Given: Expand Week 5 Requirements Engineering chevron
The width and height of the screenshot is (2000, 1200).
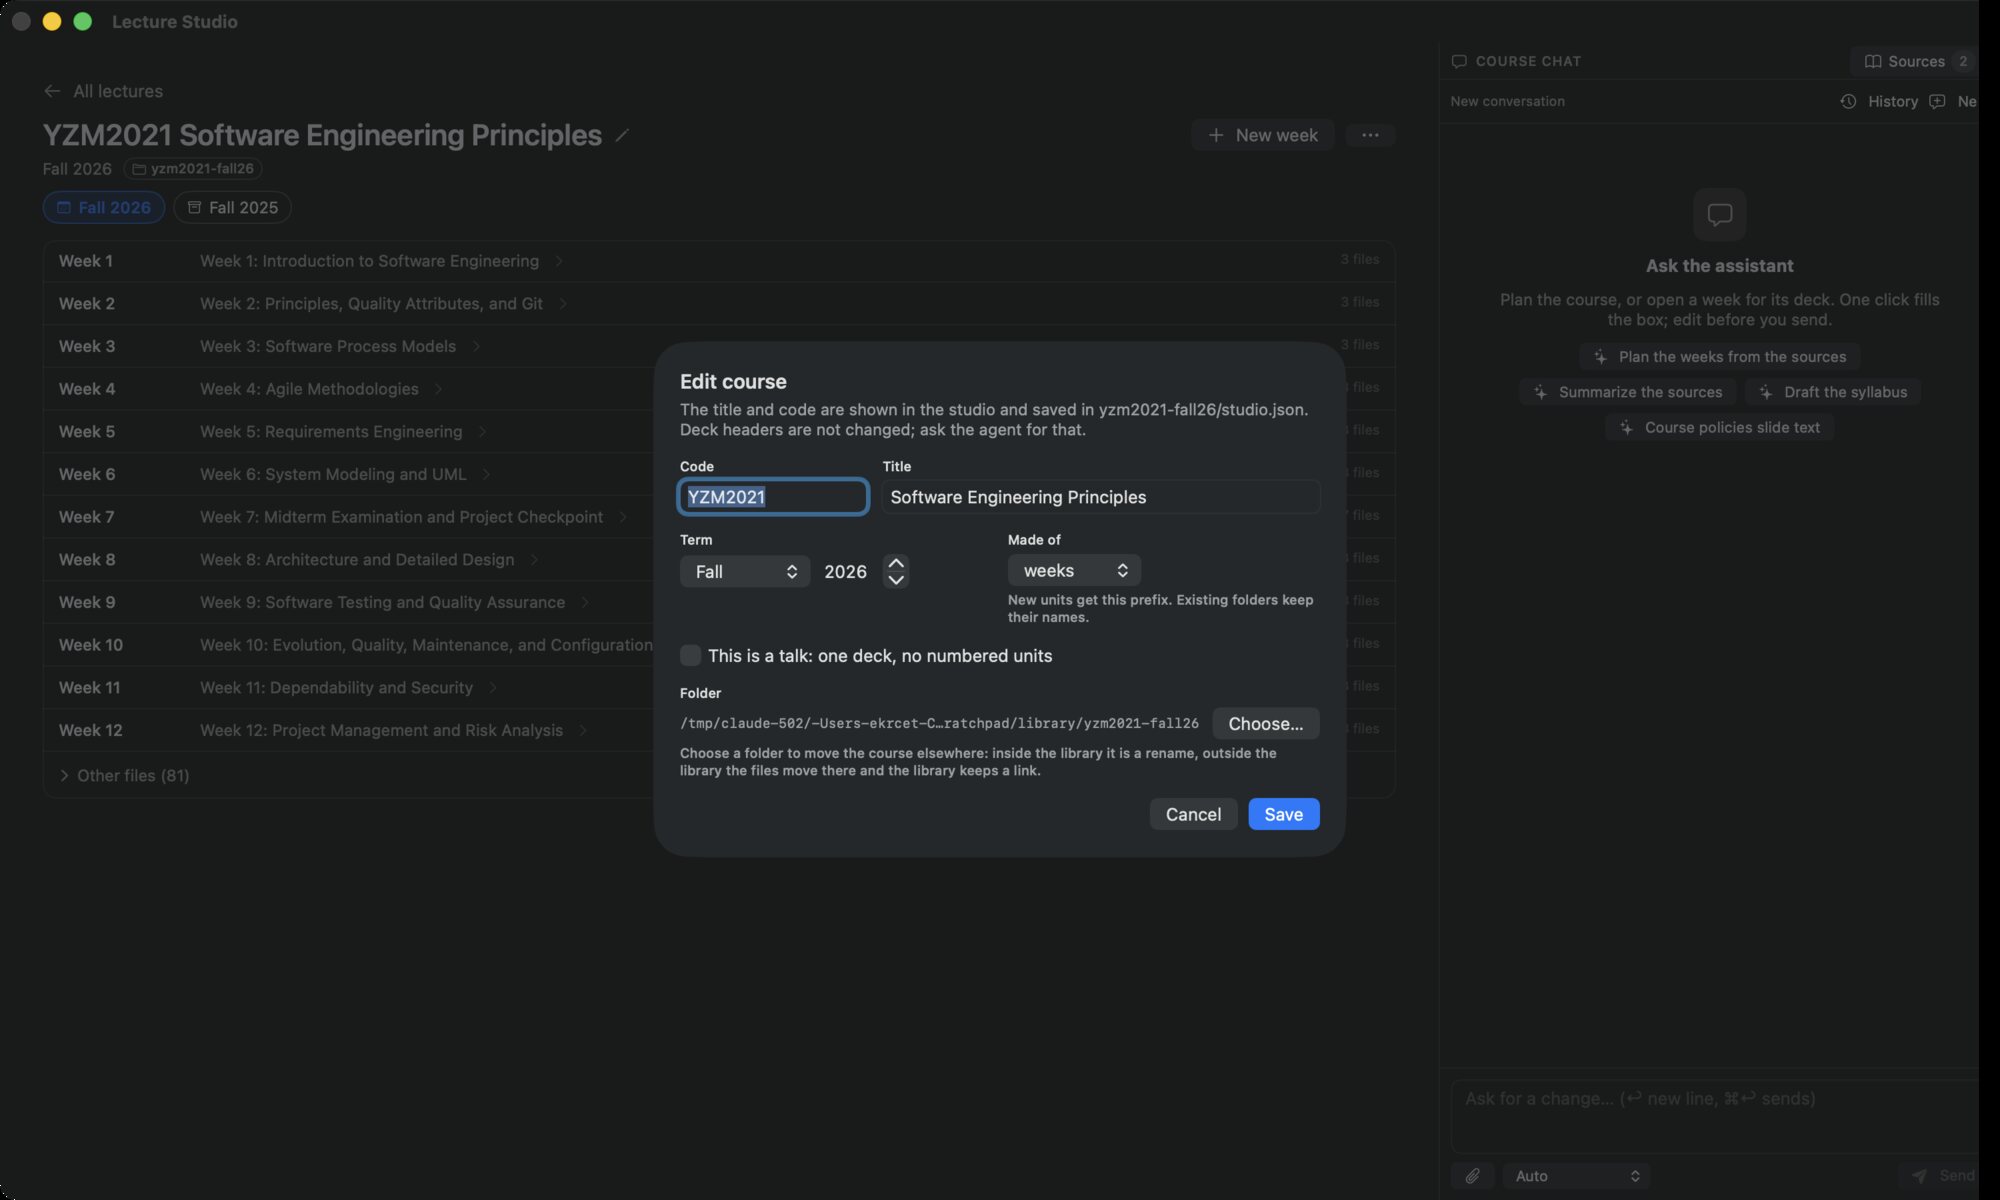Looking at the screenshot, I should point(482,431).
